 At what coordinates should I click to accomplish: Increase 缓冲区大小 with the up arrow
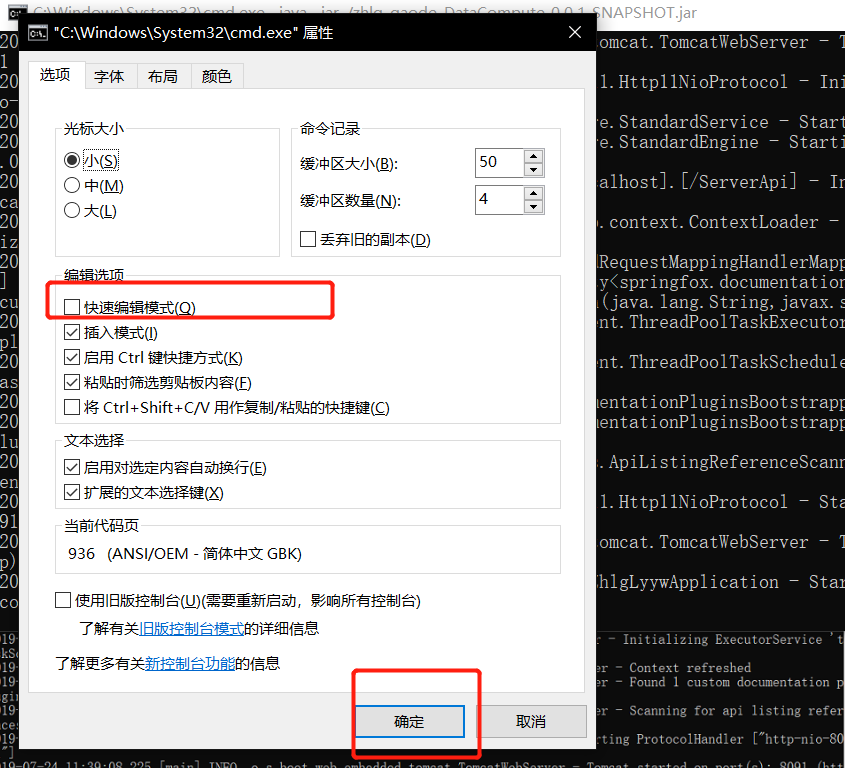click(534, 156)
